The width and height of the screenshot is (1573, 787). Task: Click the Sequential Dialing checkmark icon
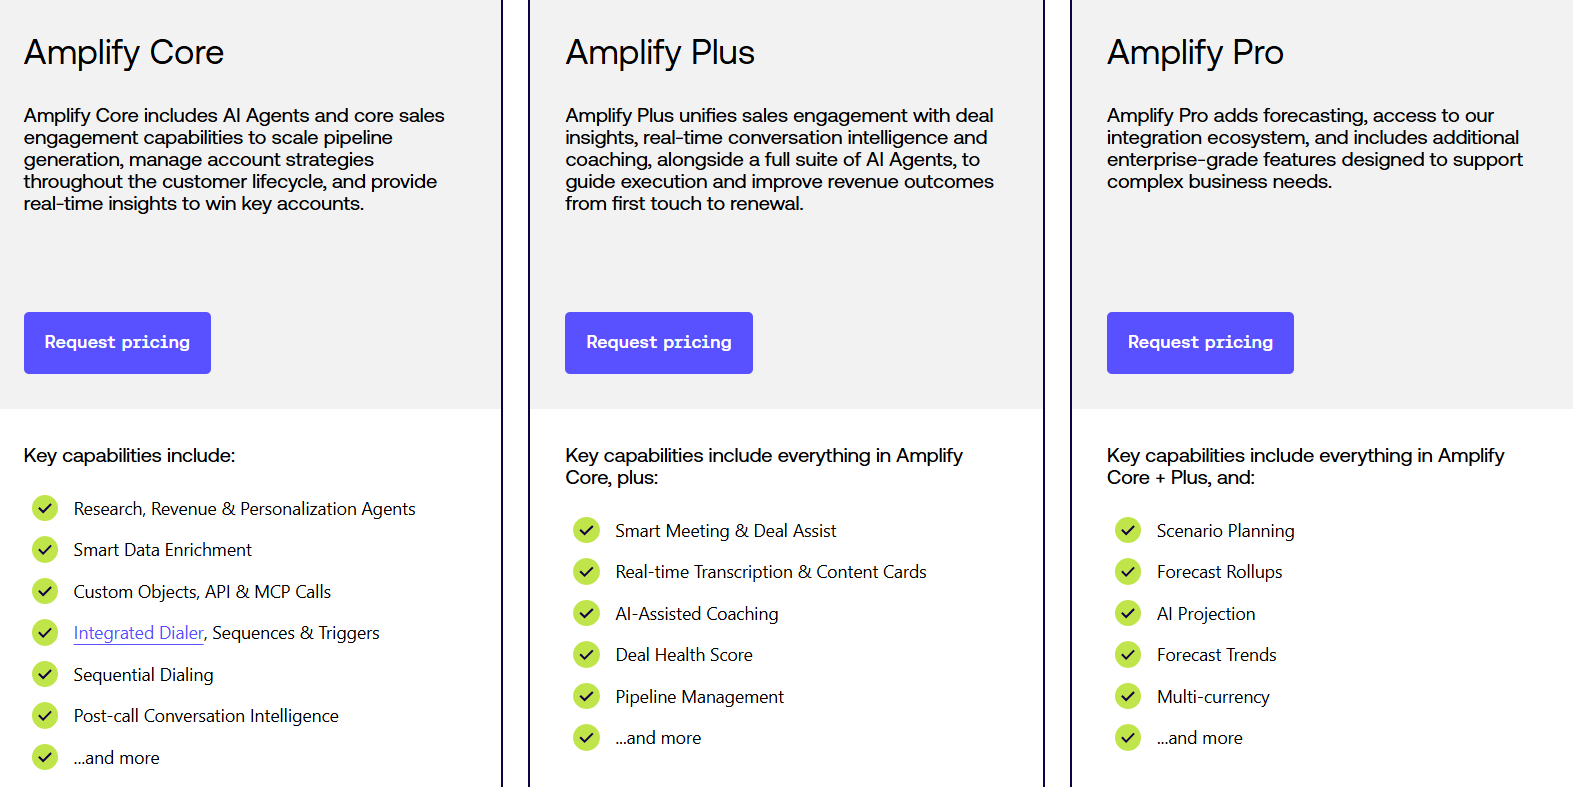[x=45, y=674]
